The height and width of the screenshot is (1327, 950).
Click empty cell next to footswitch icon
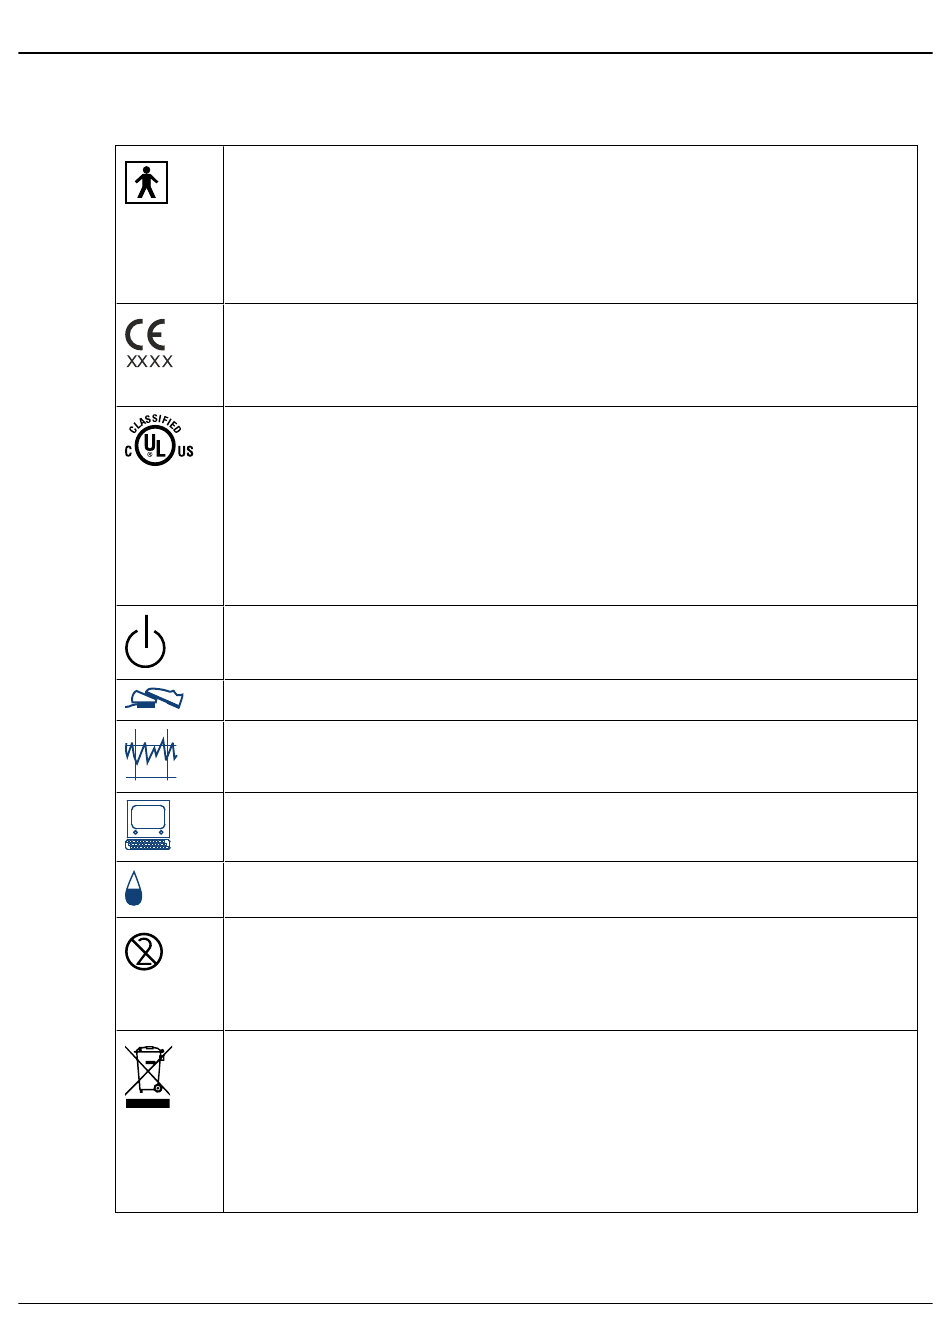[570, 700]
